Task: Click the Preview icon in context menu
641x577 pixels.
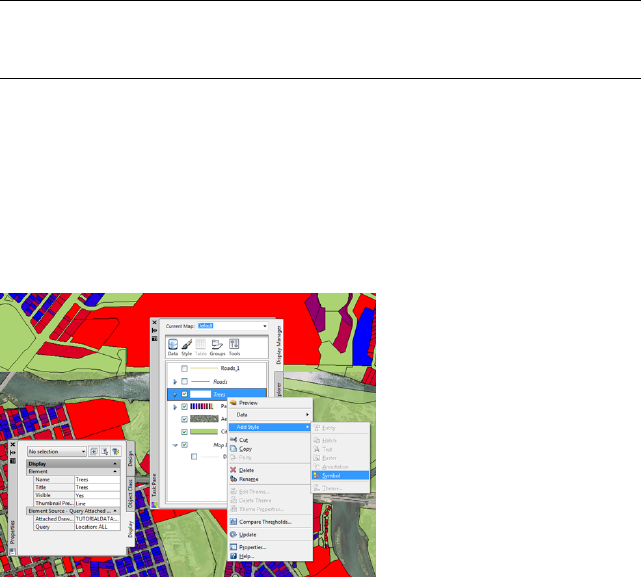Action: click(233, 403)
